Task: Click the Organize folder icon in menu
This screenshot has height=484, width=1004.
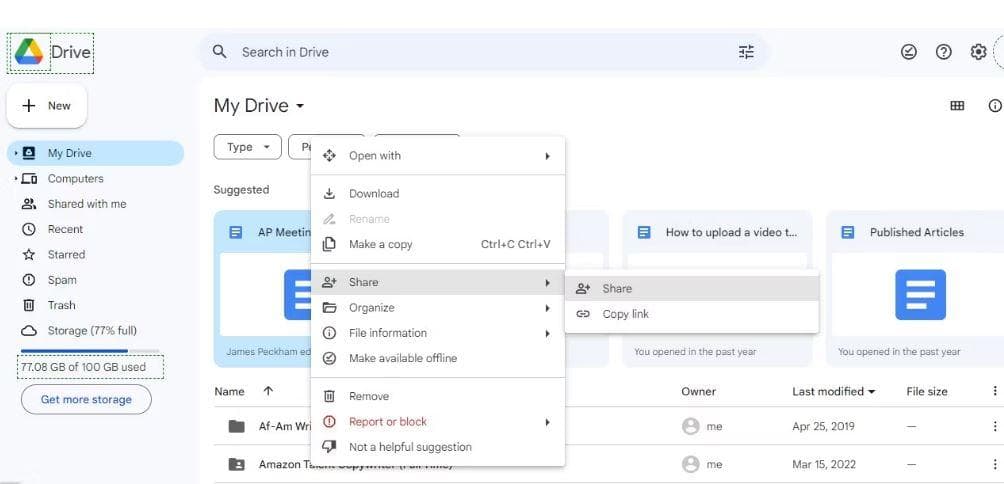Action: click(329, 307)
